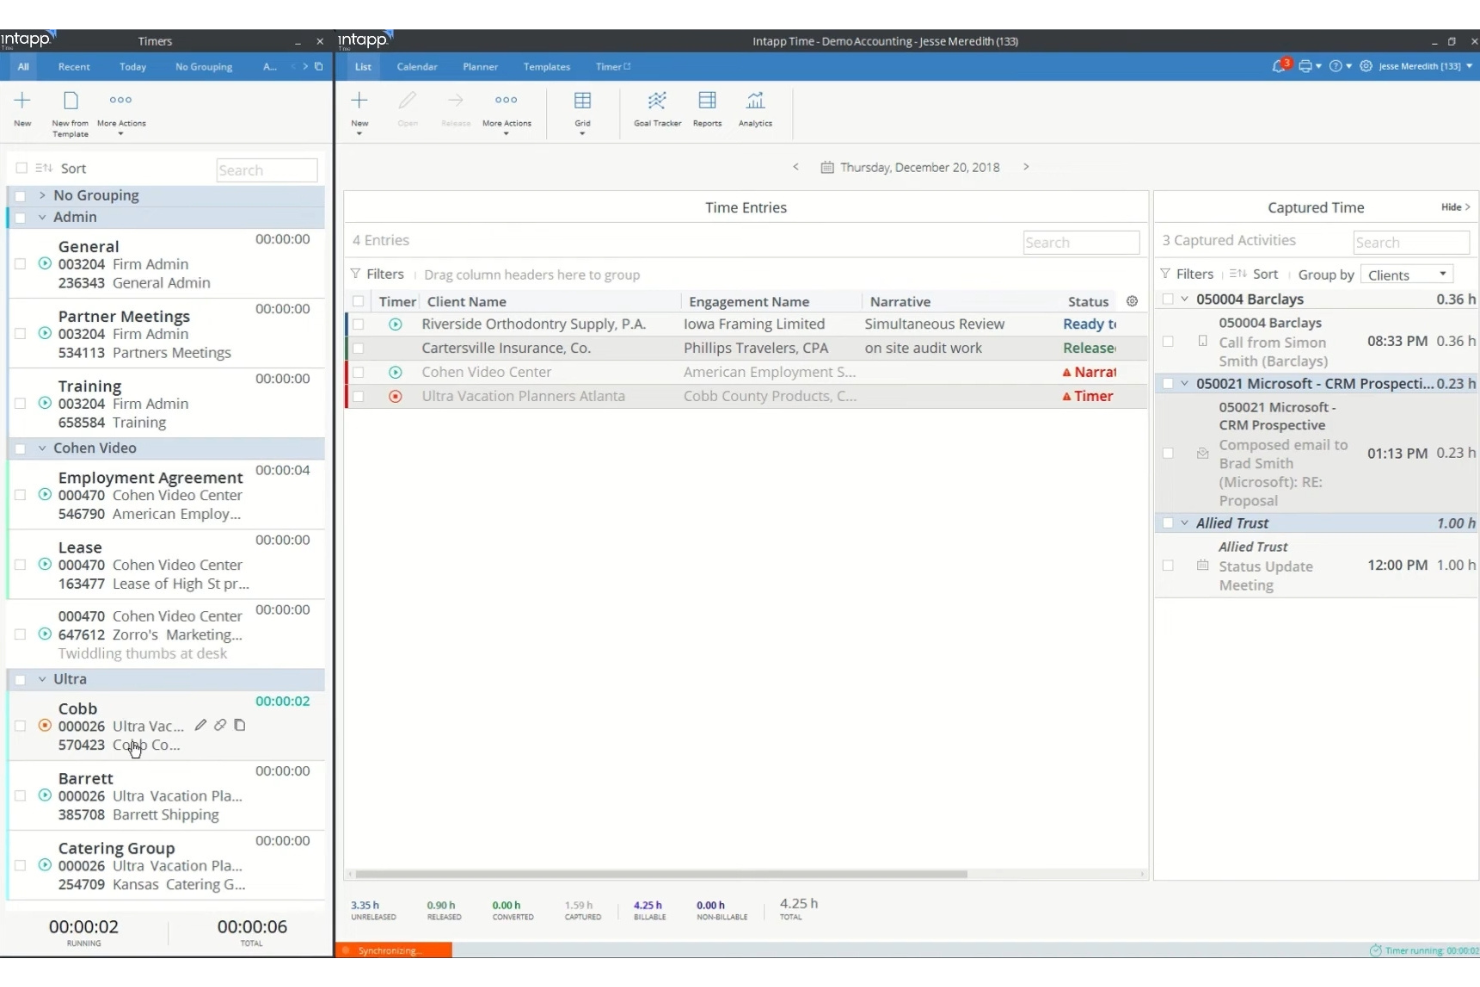Viewport: 1480px width, 987px height.
Task: Open the Templates tab
Action: coord(547,67)
